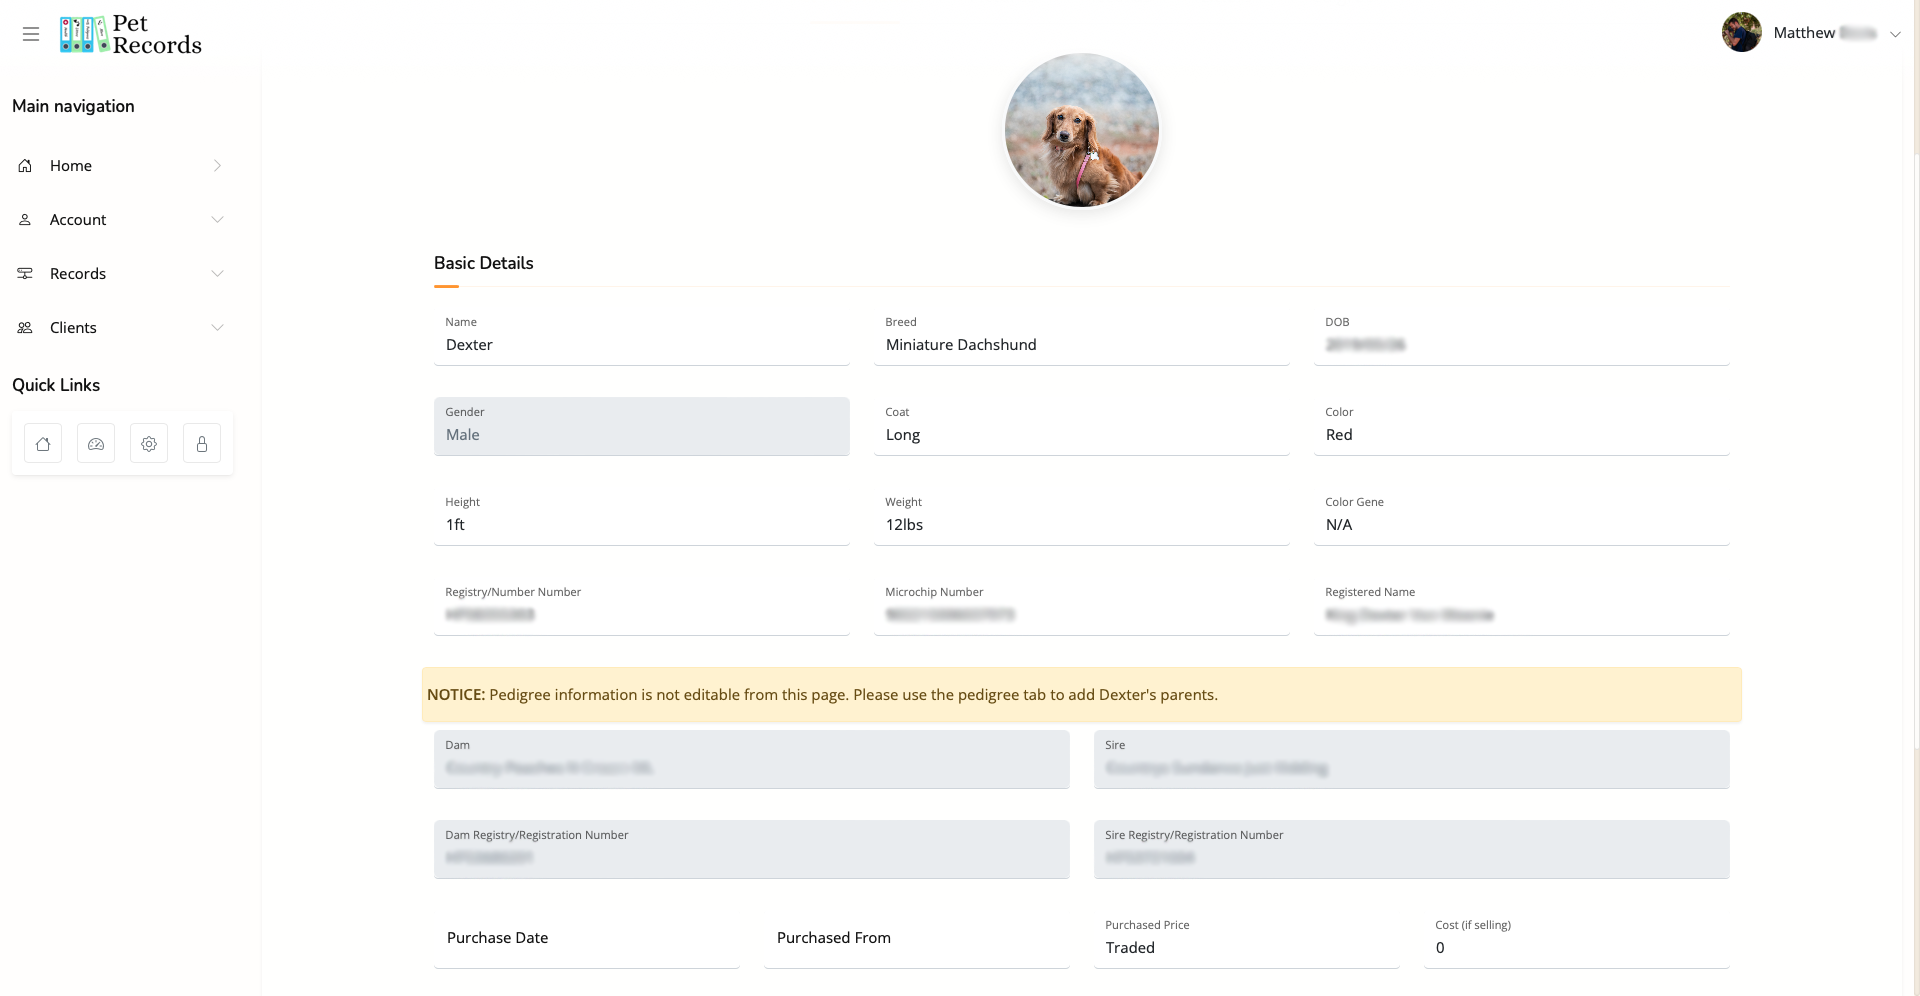Click the Name field containing Dexter
The height and width of the screenshot is (996, 1920).
641,345
